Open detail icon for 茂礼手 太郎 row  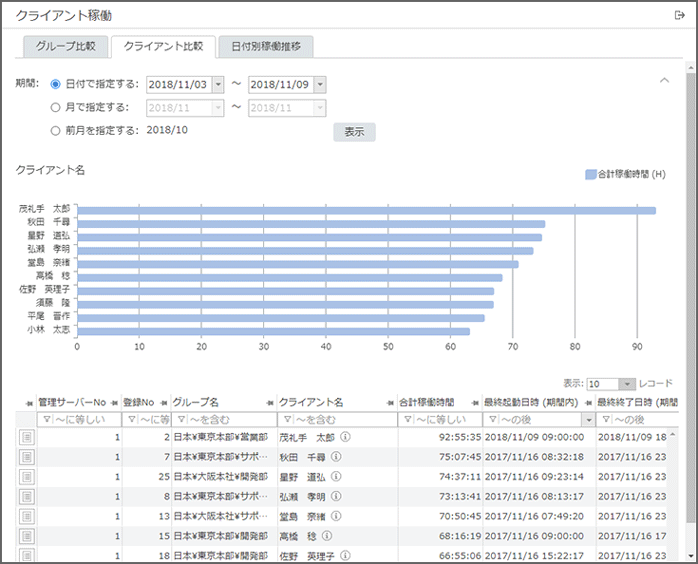(x=27, y=437)
